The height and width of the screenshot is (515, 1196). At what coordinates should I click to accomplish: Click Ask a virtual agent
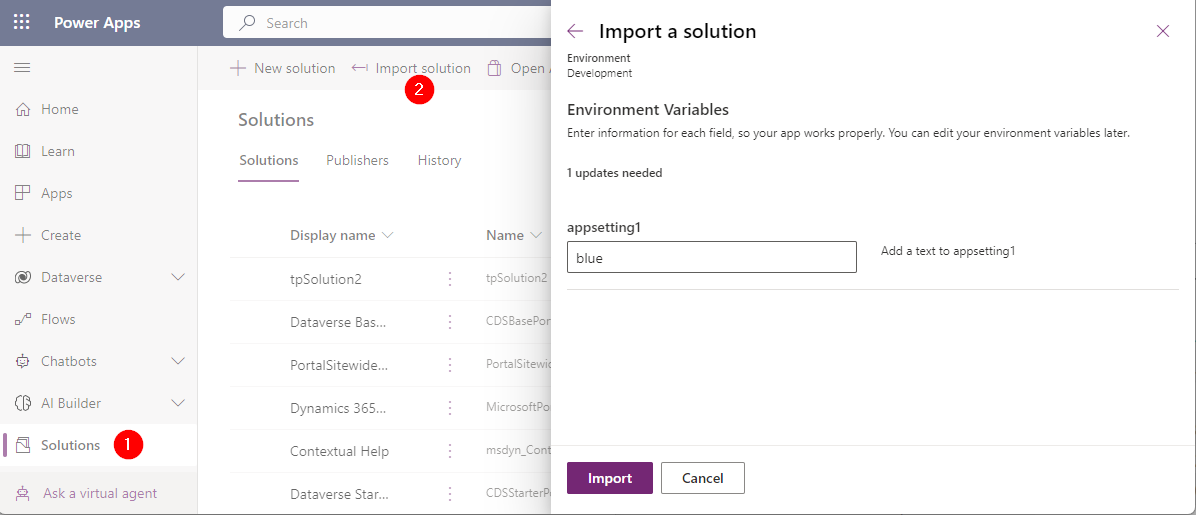tap(99, 493)
